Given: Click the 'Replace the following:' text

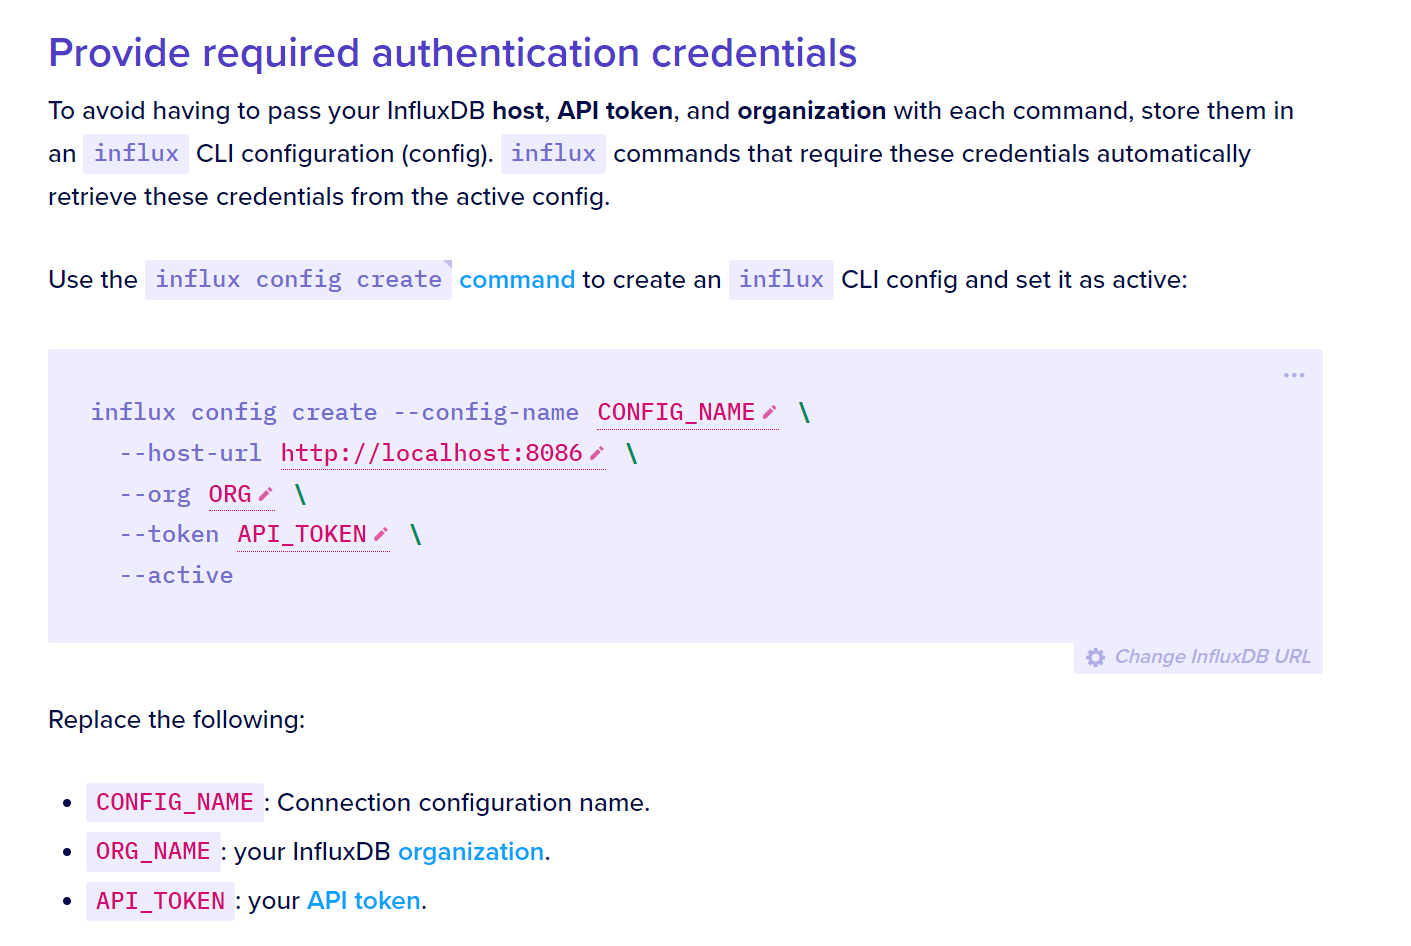Looking at the screenshot, I should click(x=177, y=720).
